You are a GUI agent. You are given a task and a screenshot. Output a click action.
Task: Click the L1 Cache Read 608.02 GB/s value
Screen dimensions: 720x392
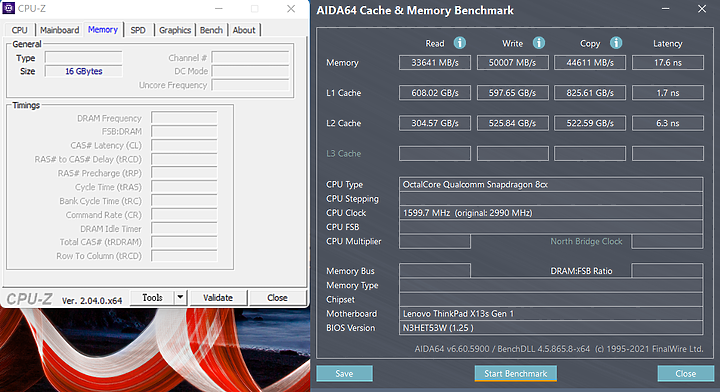435,93
